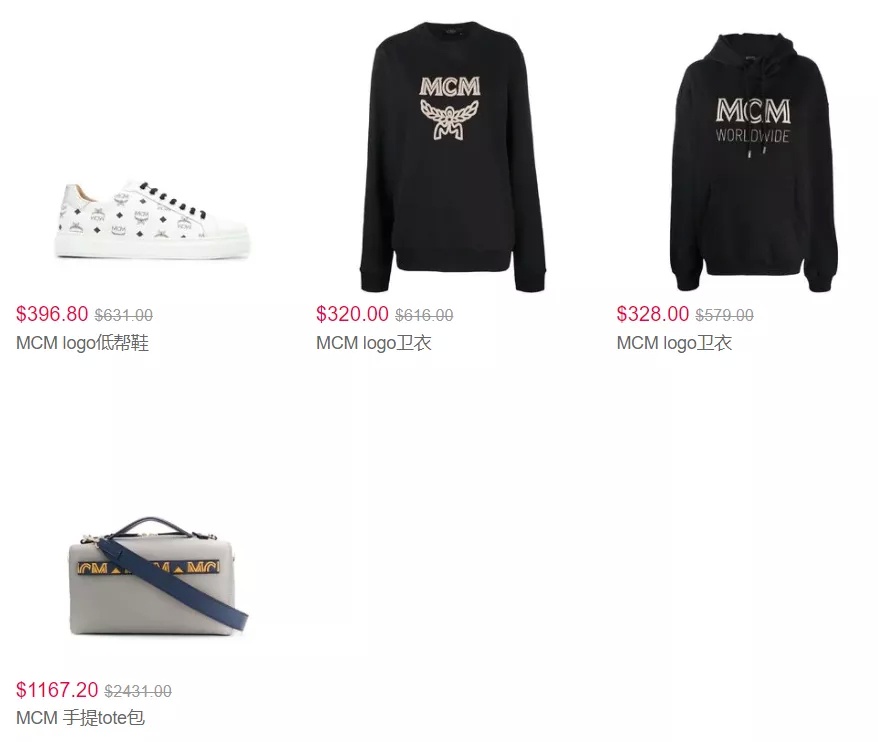Image resolution: width=878 pixels, height=742 pixels.
Task: Click the $320.00 sale price
Action: [x=352, y=314]
